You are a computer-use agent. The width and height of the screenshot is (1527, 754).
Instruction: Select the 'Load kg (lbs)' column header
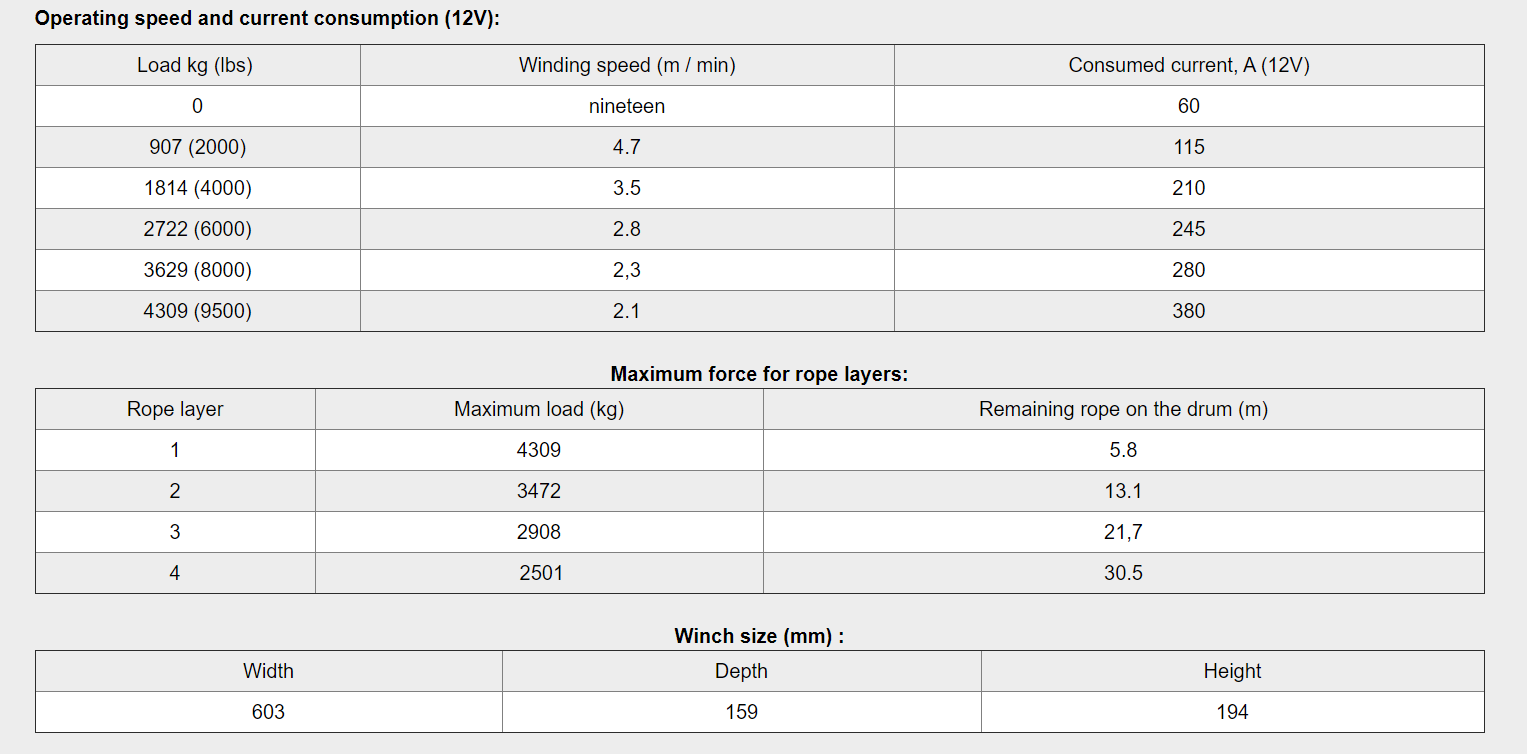point(195,65)
